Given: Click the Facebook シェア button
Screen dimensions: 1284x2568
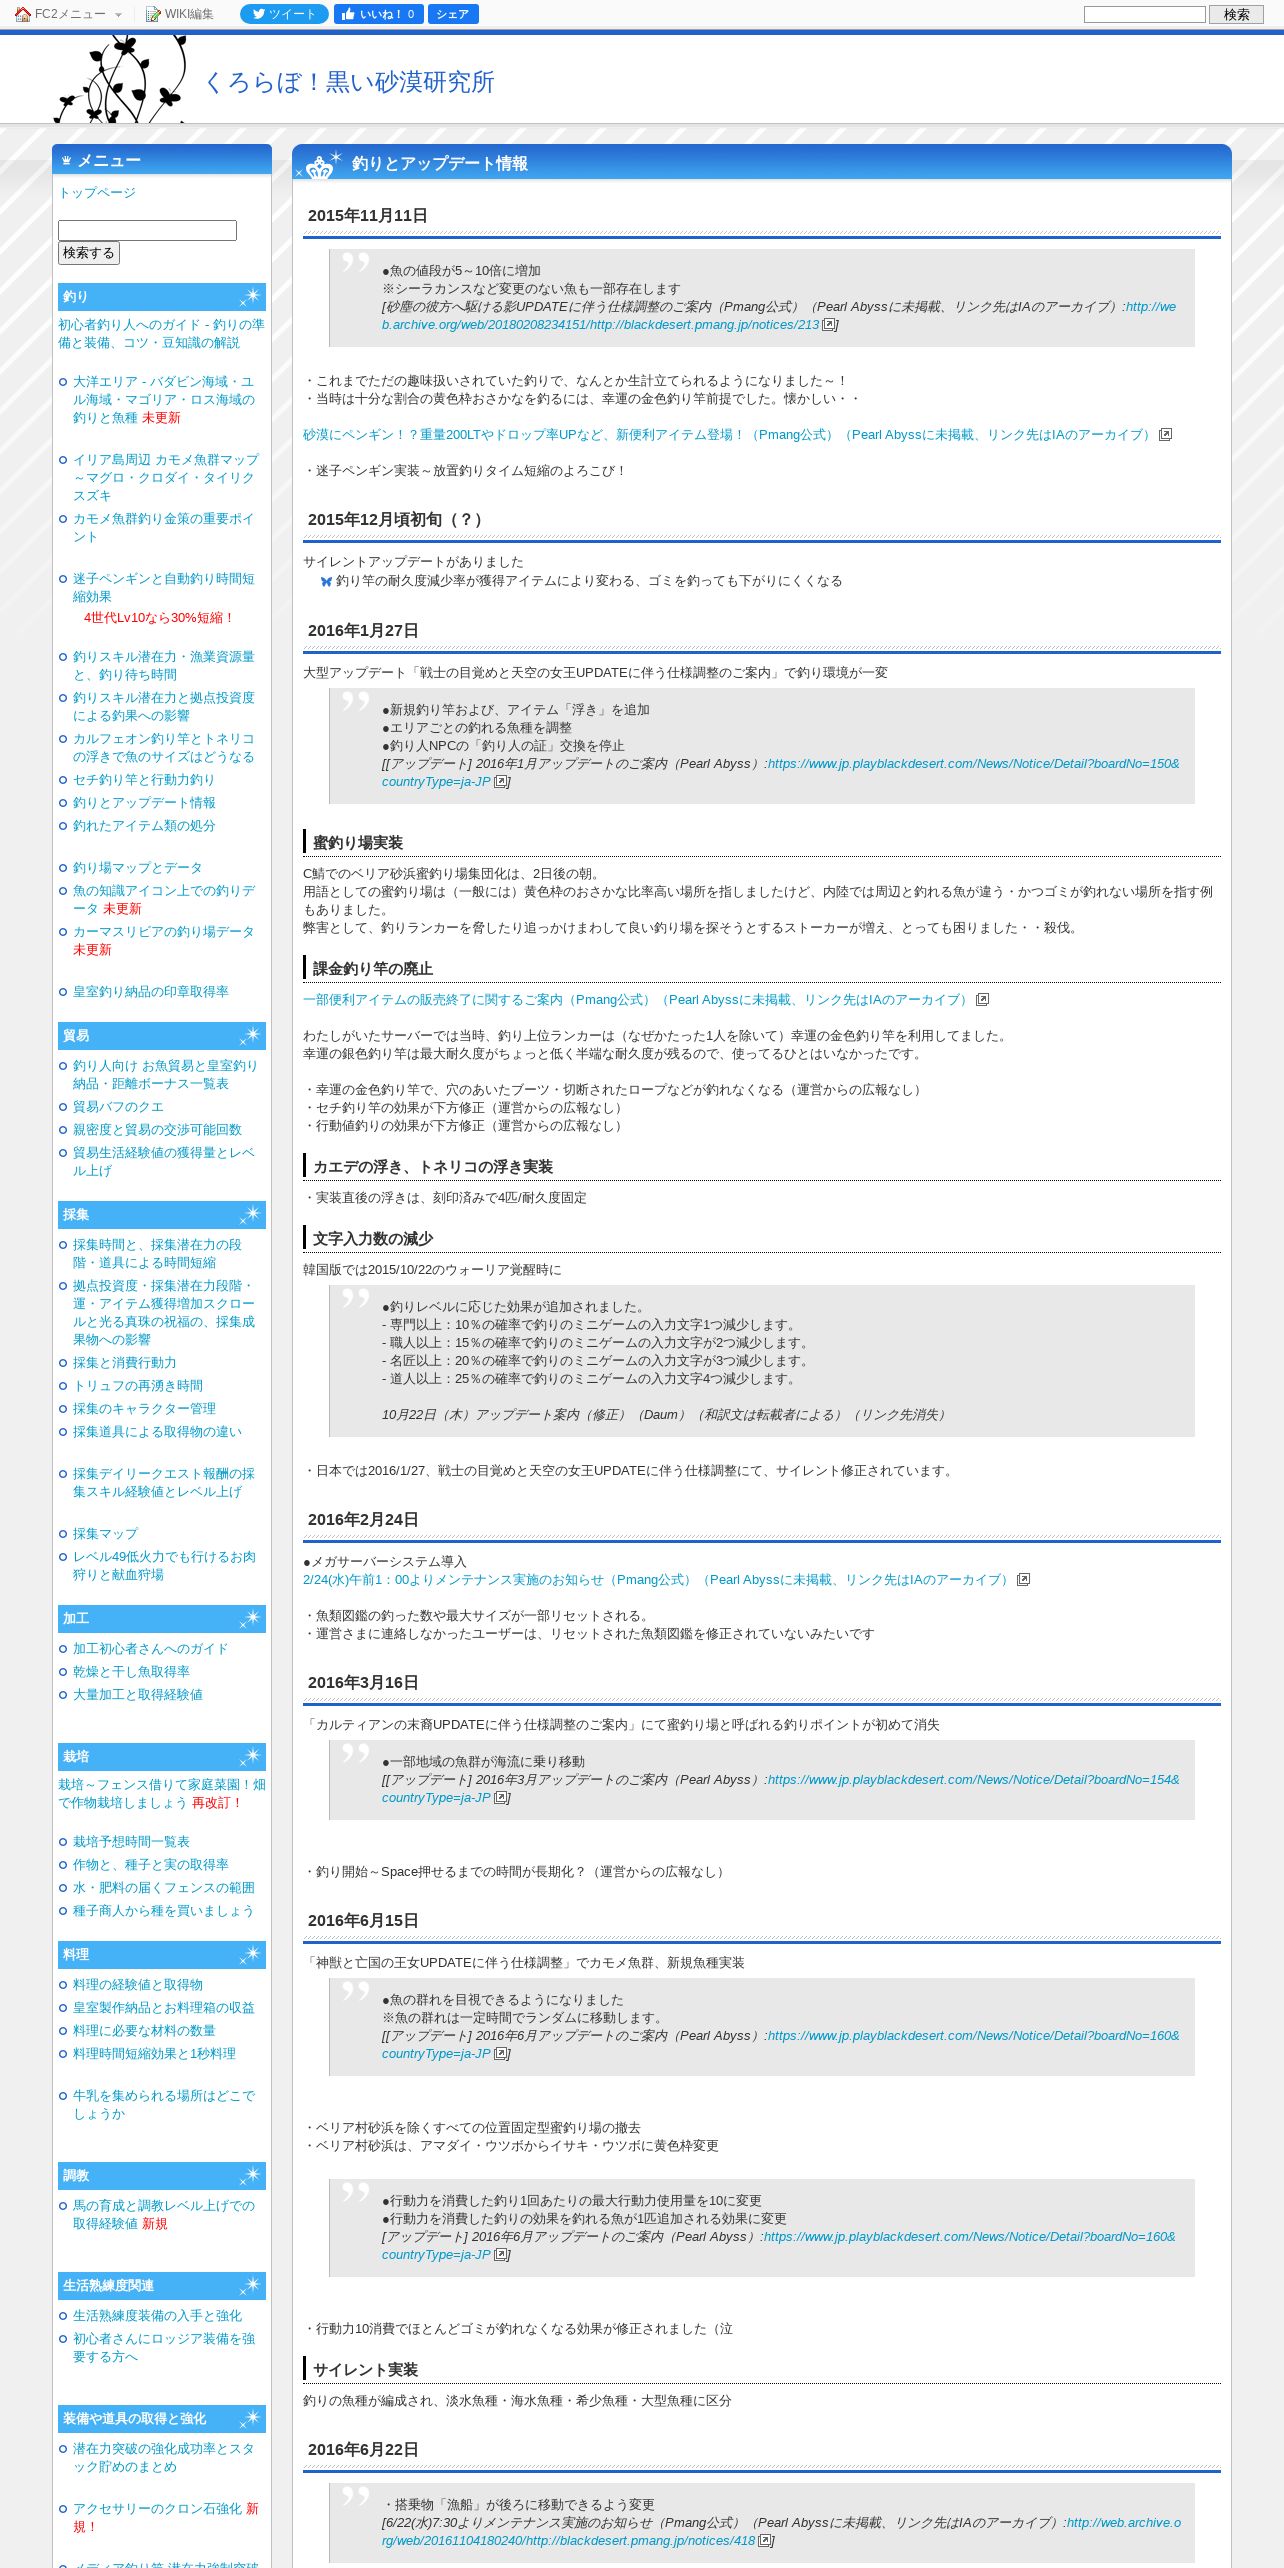Looking at the screenshot, I should [453, 14].
